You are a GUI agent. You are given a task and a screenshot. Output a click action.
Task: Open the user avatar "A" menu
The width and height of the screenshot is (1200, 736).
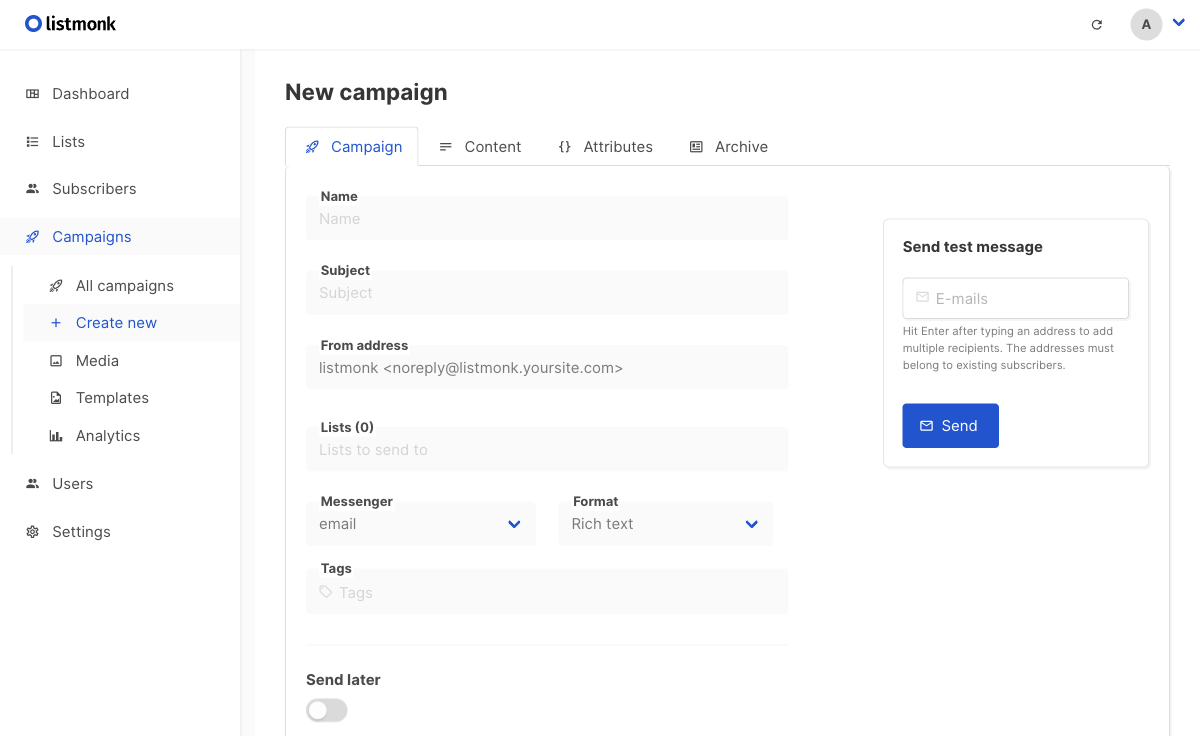point(1146,24)
